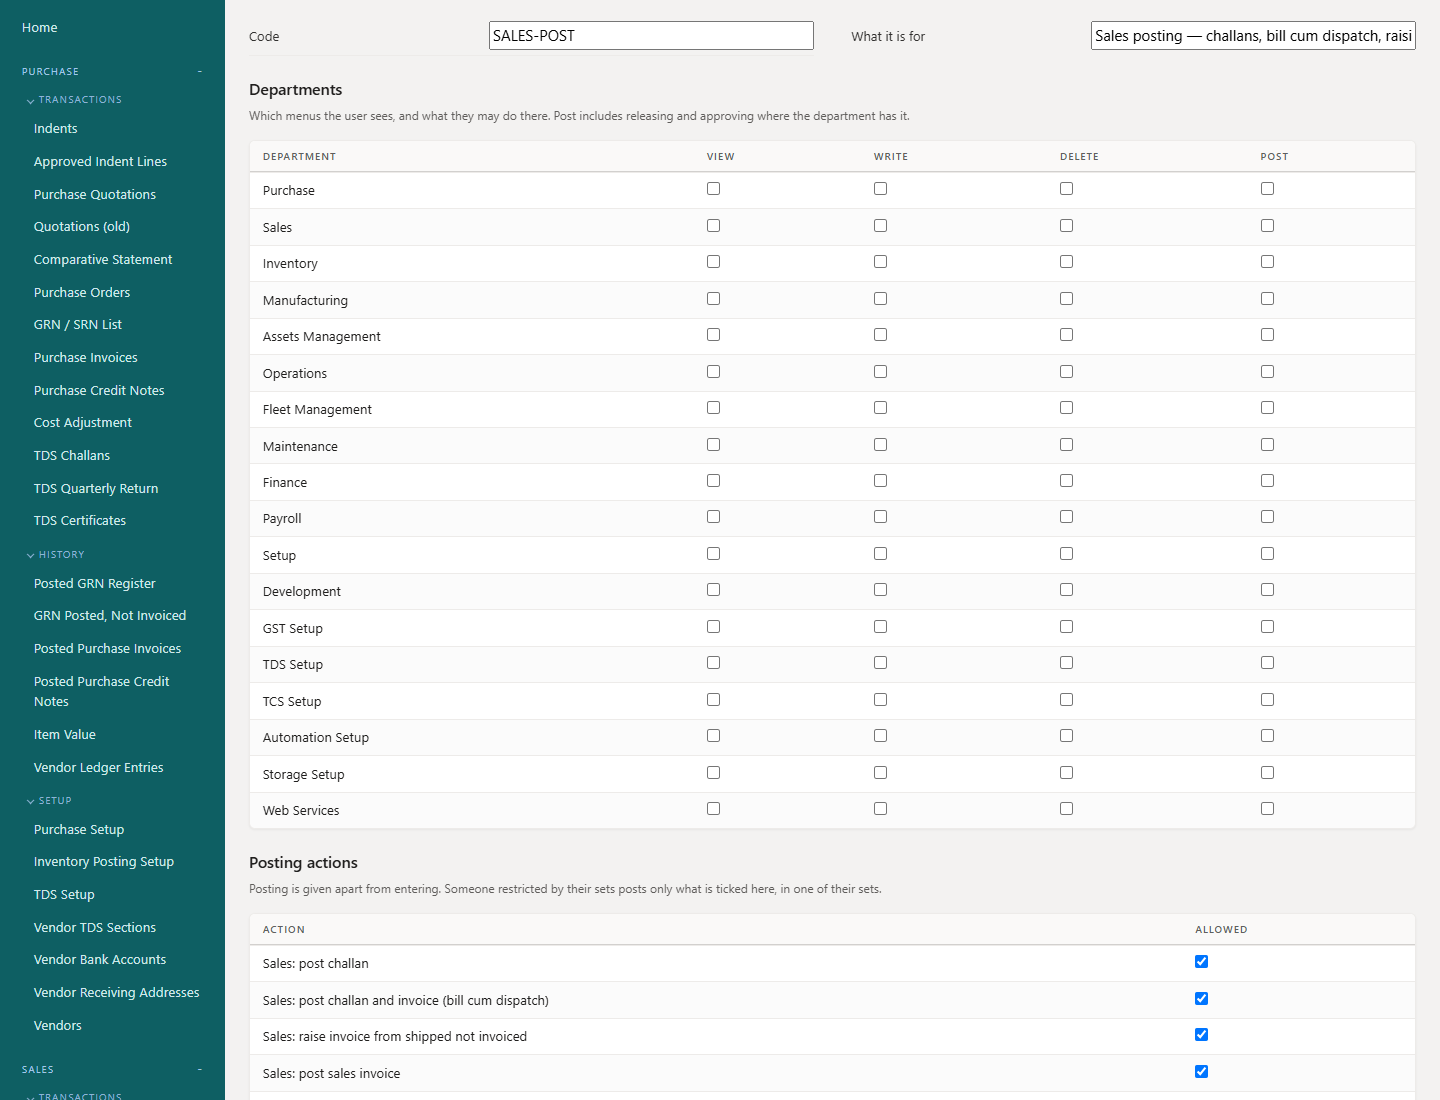Open Posted Purchase Invoices

tap(108, 649)
